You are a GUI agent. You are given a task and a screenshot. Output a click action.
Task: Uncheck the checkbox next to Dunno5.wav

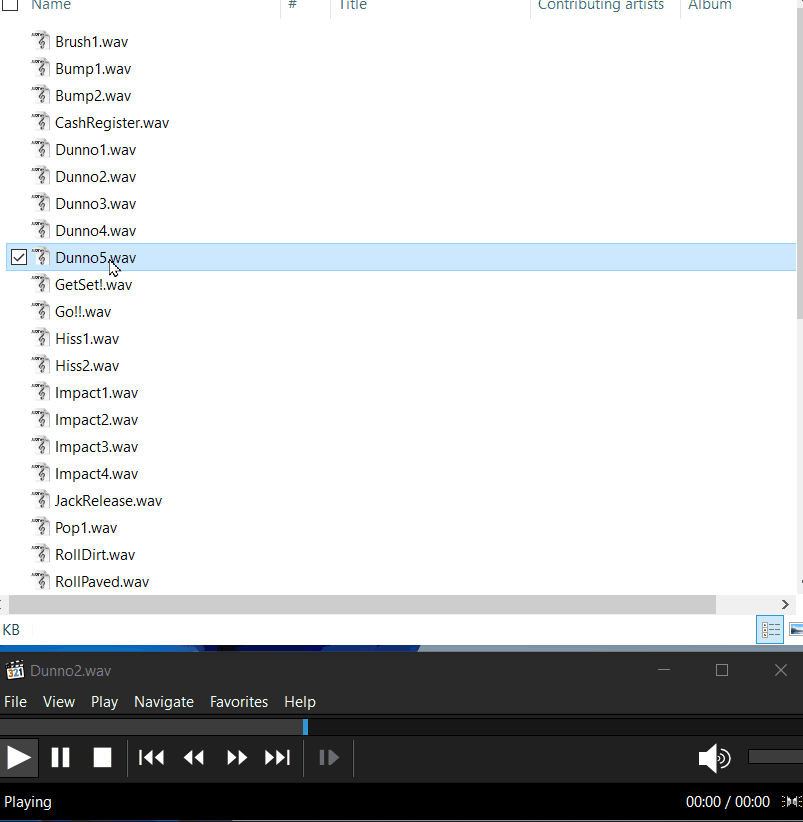pos(18,257)
